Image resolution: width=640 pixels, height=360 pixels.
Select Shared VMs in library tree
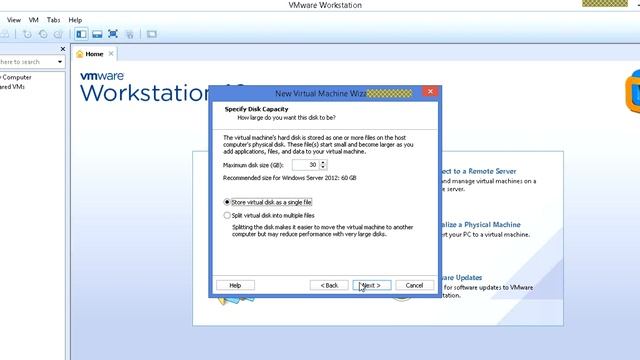12,87
